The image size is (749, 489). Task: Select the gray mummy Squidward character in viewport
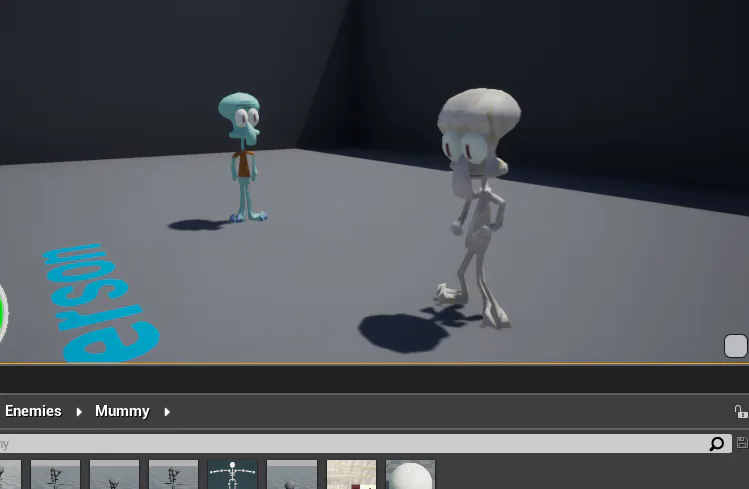(479, 208)
